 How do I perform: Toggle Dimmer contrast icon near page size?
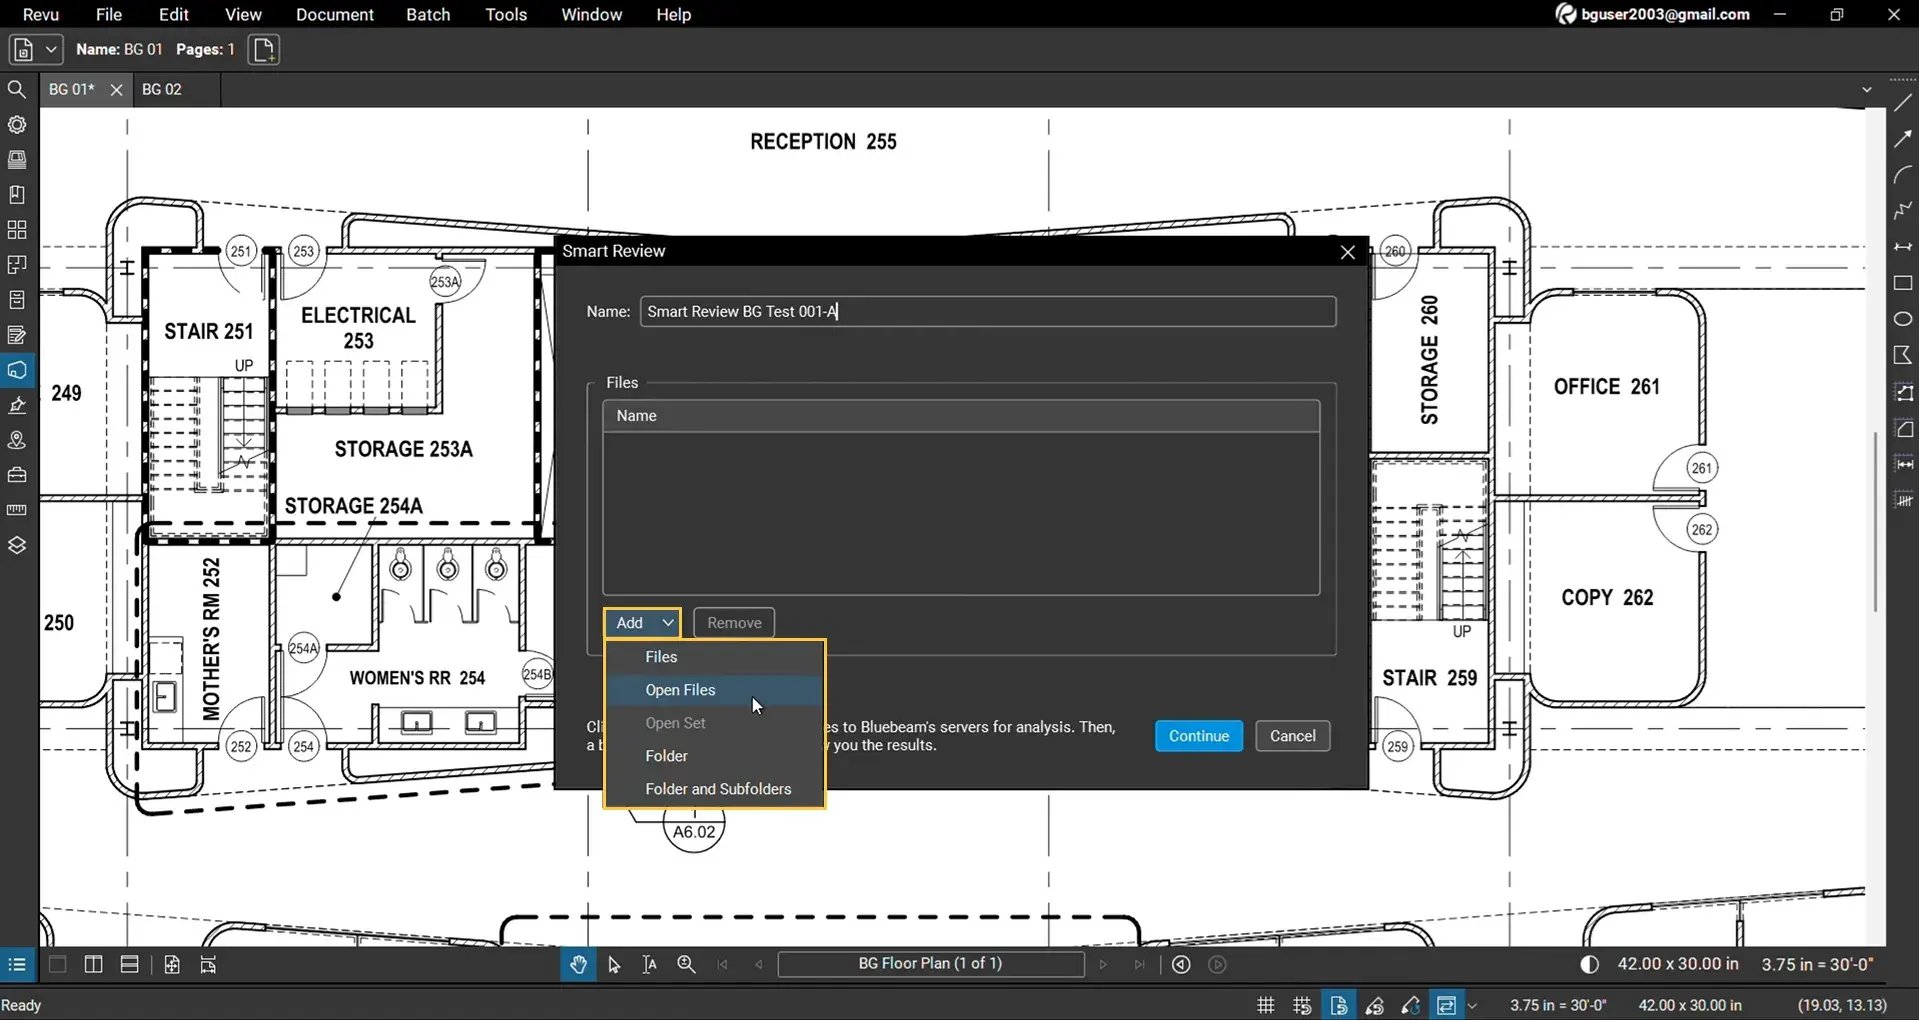point(1589,965)
